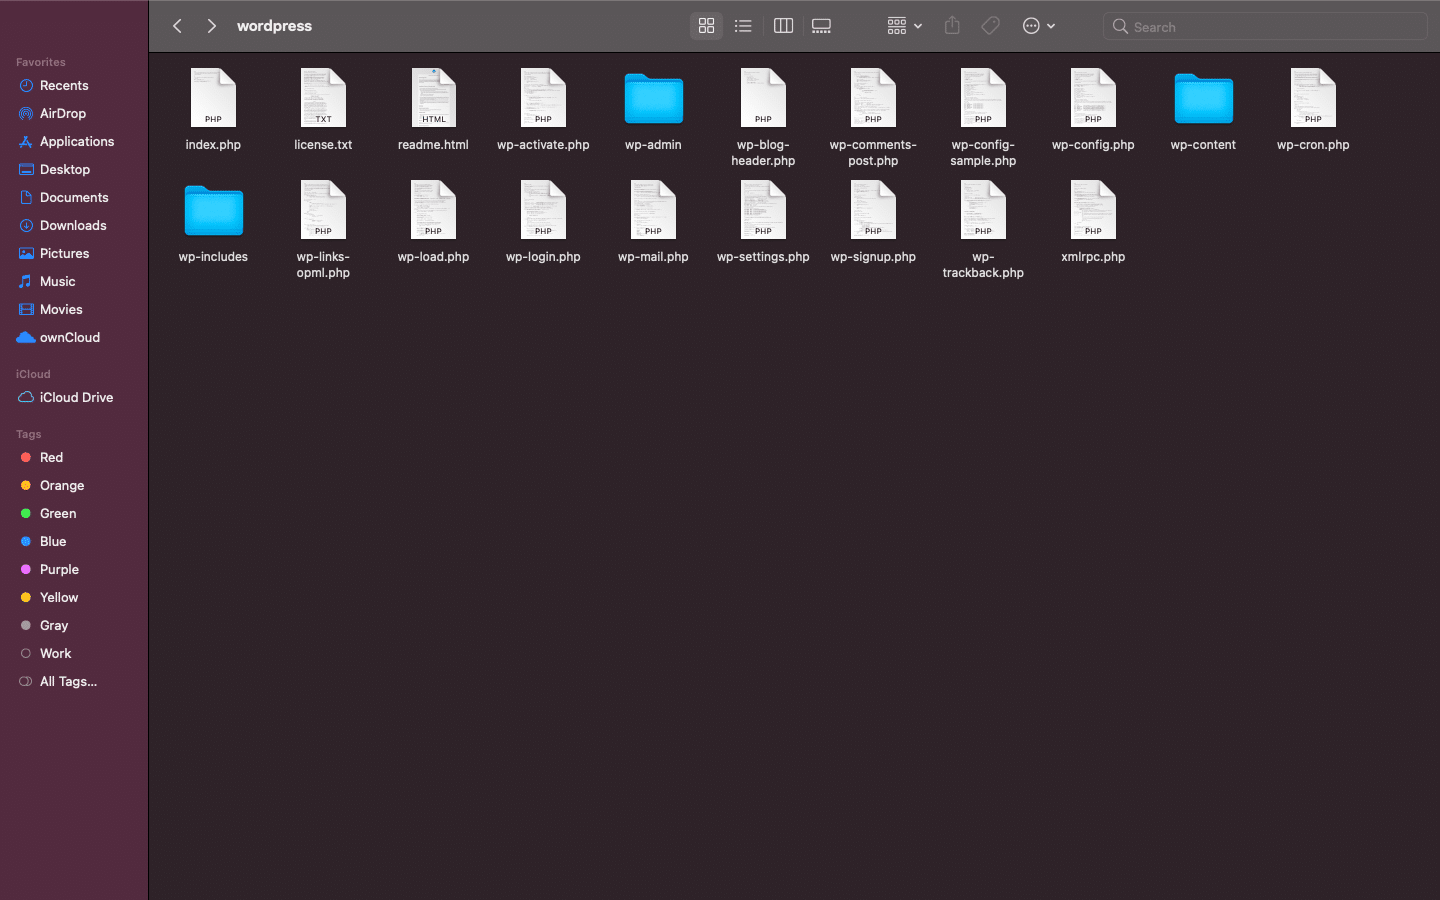Select the wp-signup.php file icon
This screenshot has height=900, width=1440.
[873, 210]
